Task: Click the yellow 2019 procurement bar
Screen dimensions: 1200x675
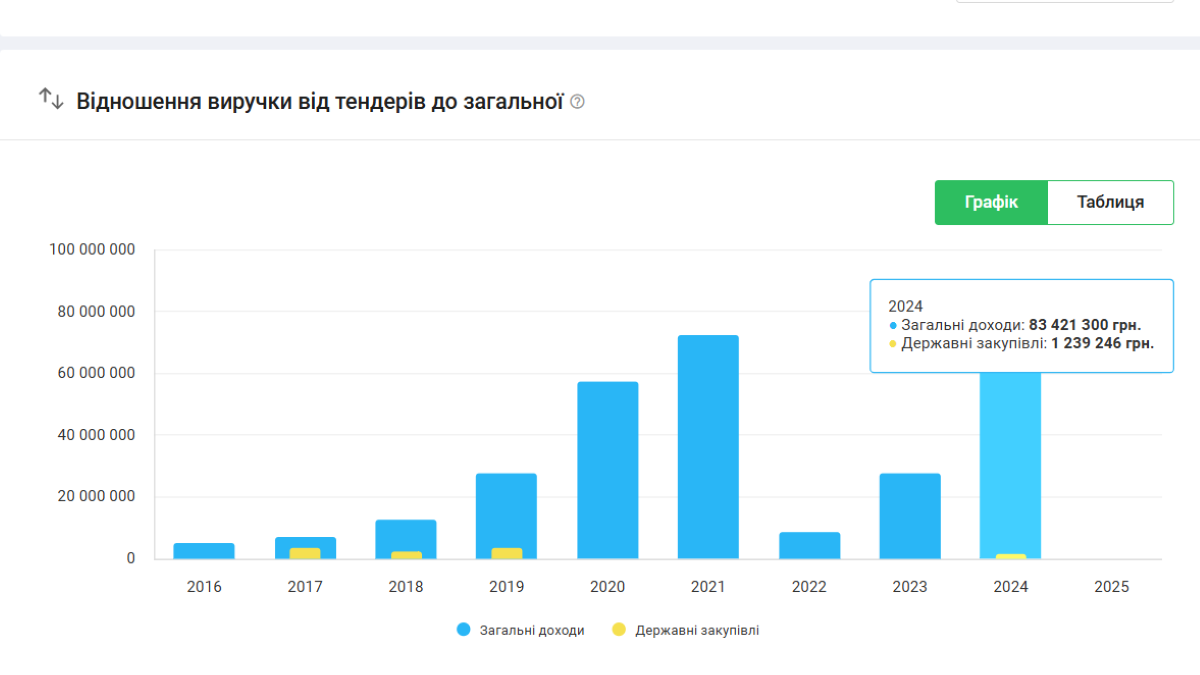Action: tap(506, 553)
